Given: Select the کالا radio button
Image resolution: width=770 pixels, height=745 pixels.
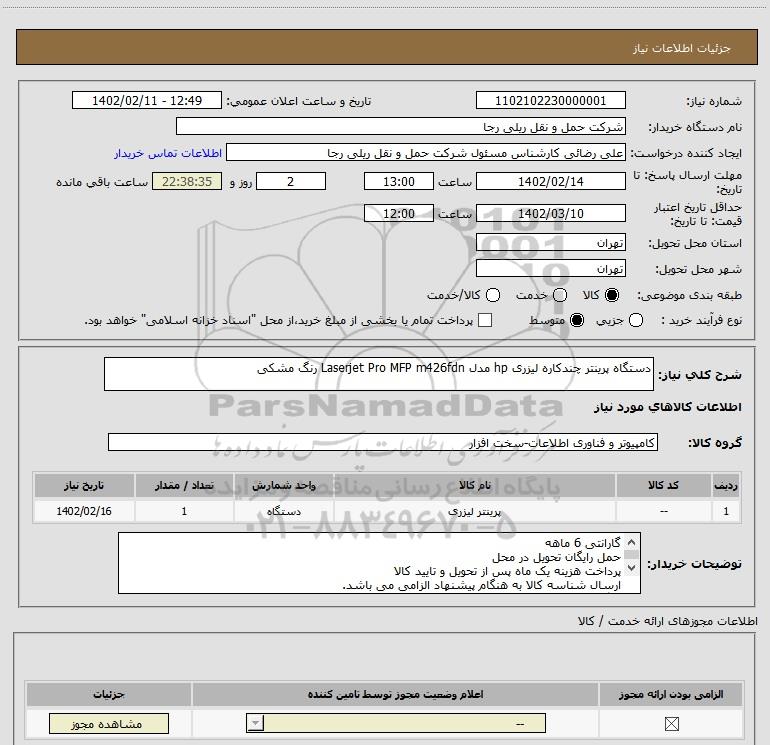Looking at the screenshot, I should pyautogui.click(x=612, y=295).
